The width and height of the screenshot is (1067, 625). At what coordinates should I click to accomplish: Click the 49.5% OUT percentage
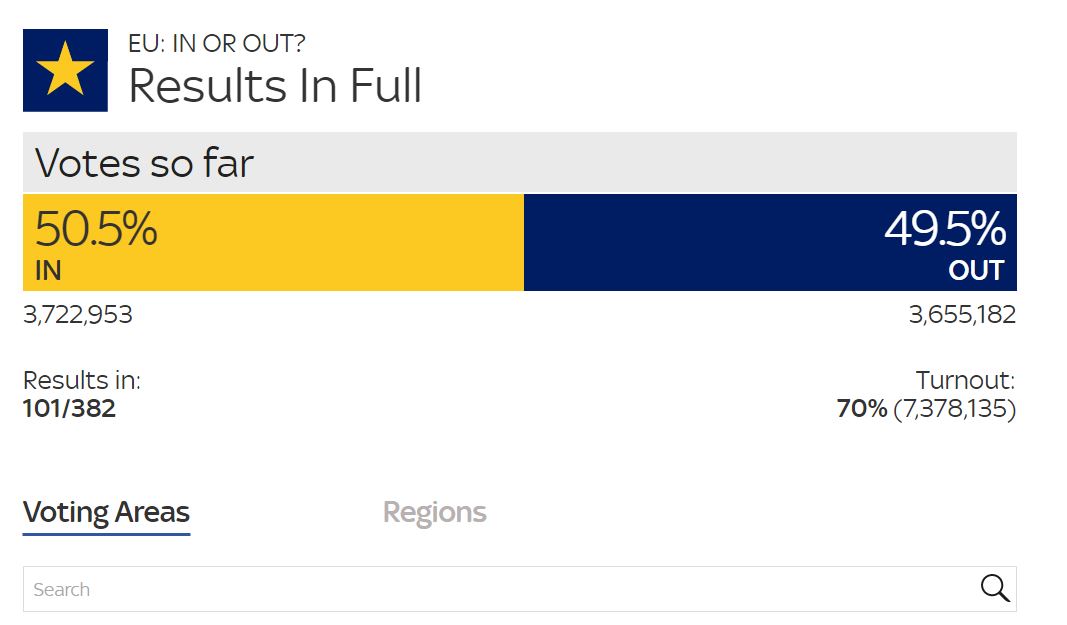pos(944,229)
